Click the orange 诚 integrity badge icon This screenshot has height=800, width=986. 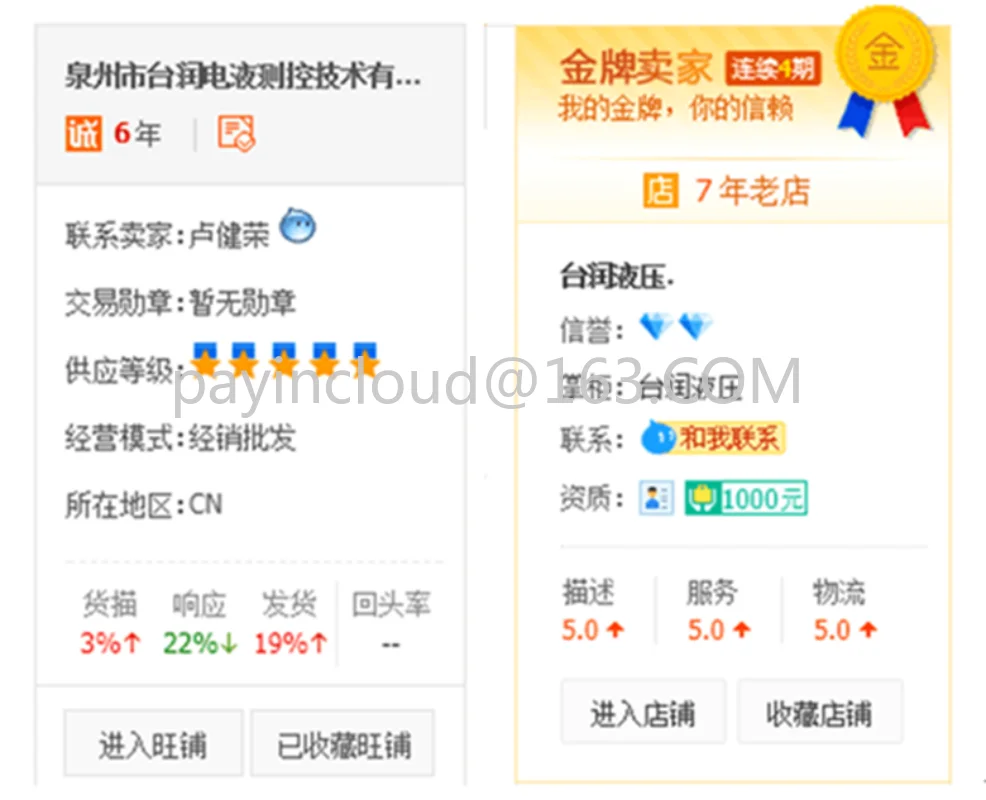point(84,133)
